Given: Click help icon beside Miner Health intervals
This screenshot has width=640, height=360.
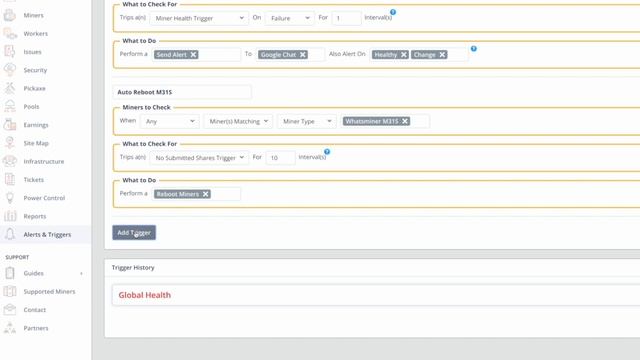Looking at the screenshot, I should coord(393,12).
